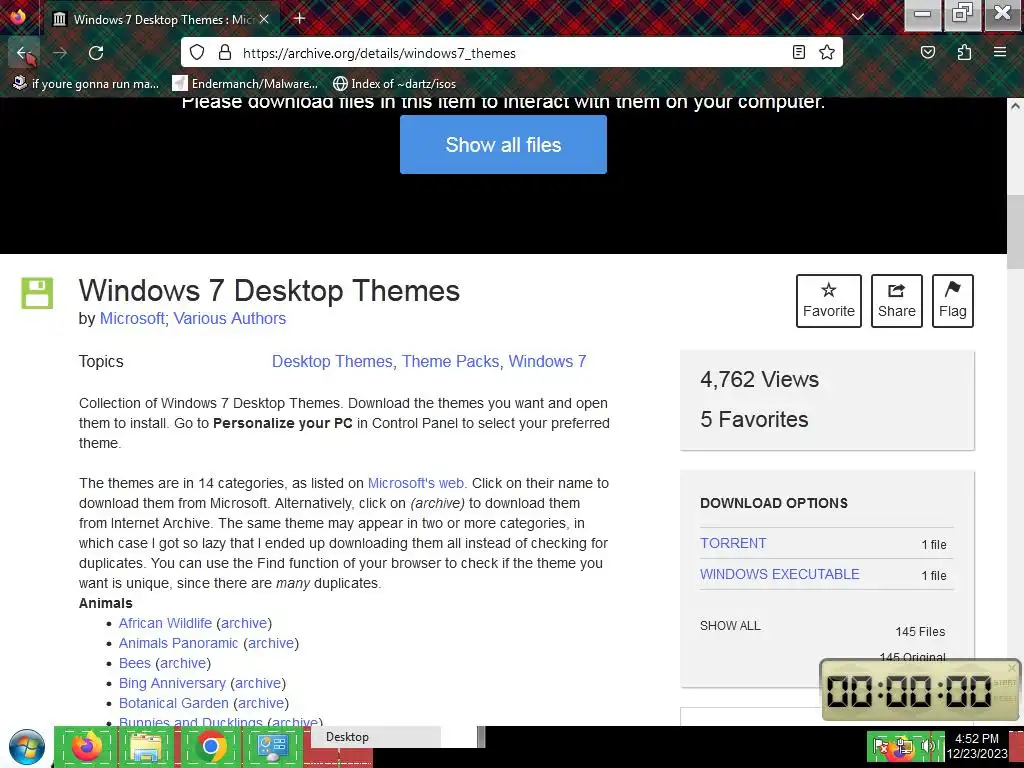Open the tracking protection shield icon
The width and height of the screenshot is (1024, 768).
point(197,52)
